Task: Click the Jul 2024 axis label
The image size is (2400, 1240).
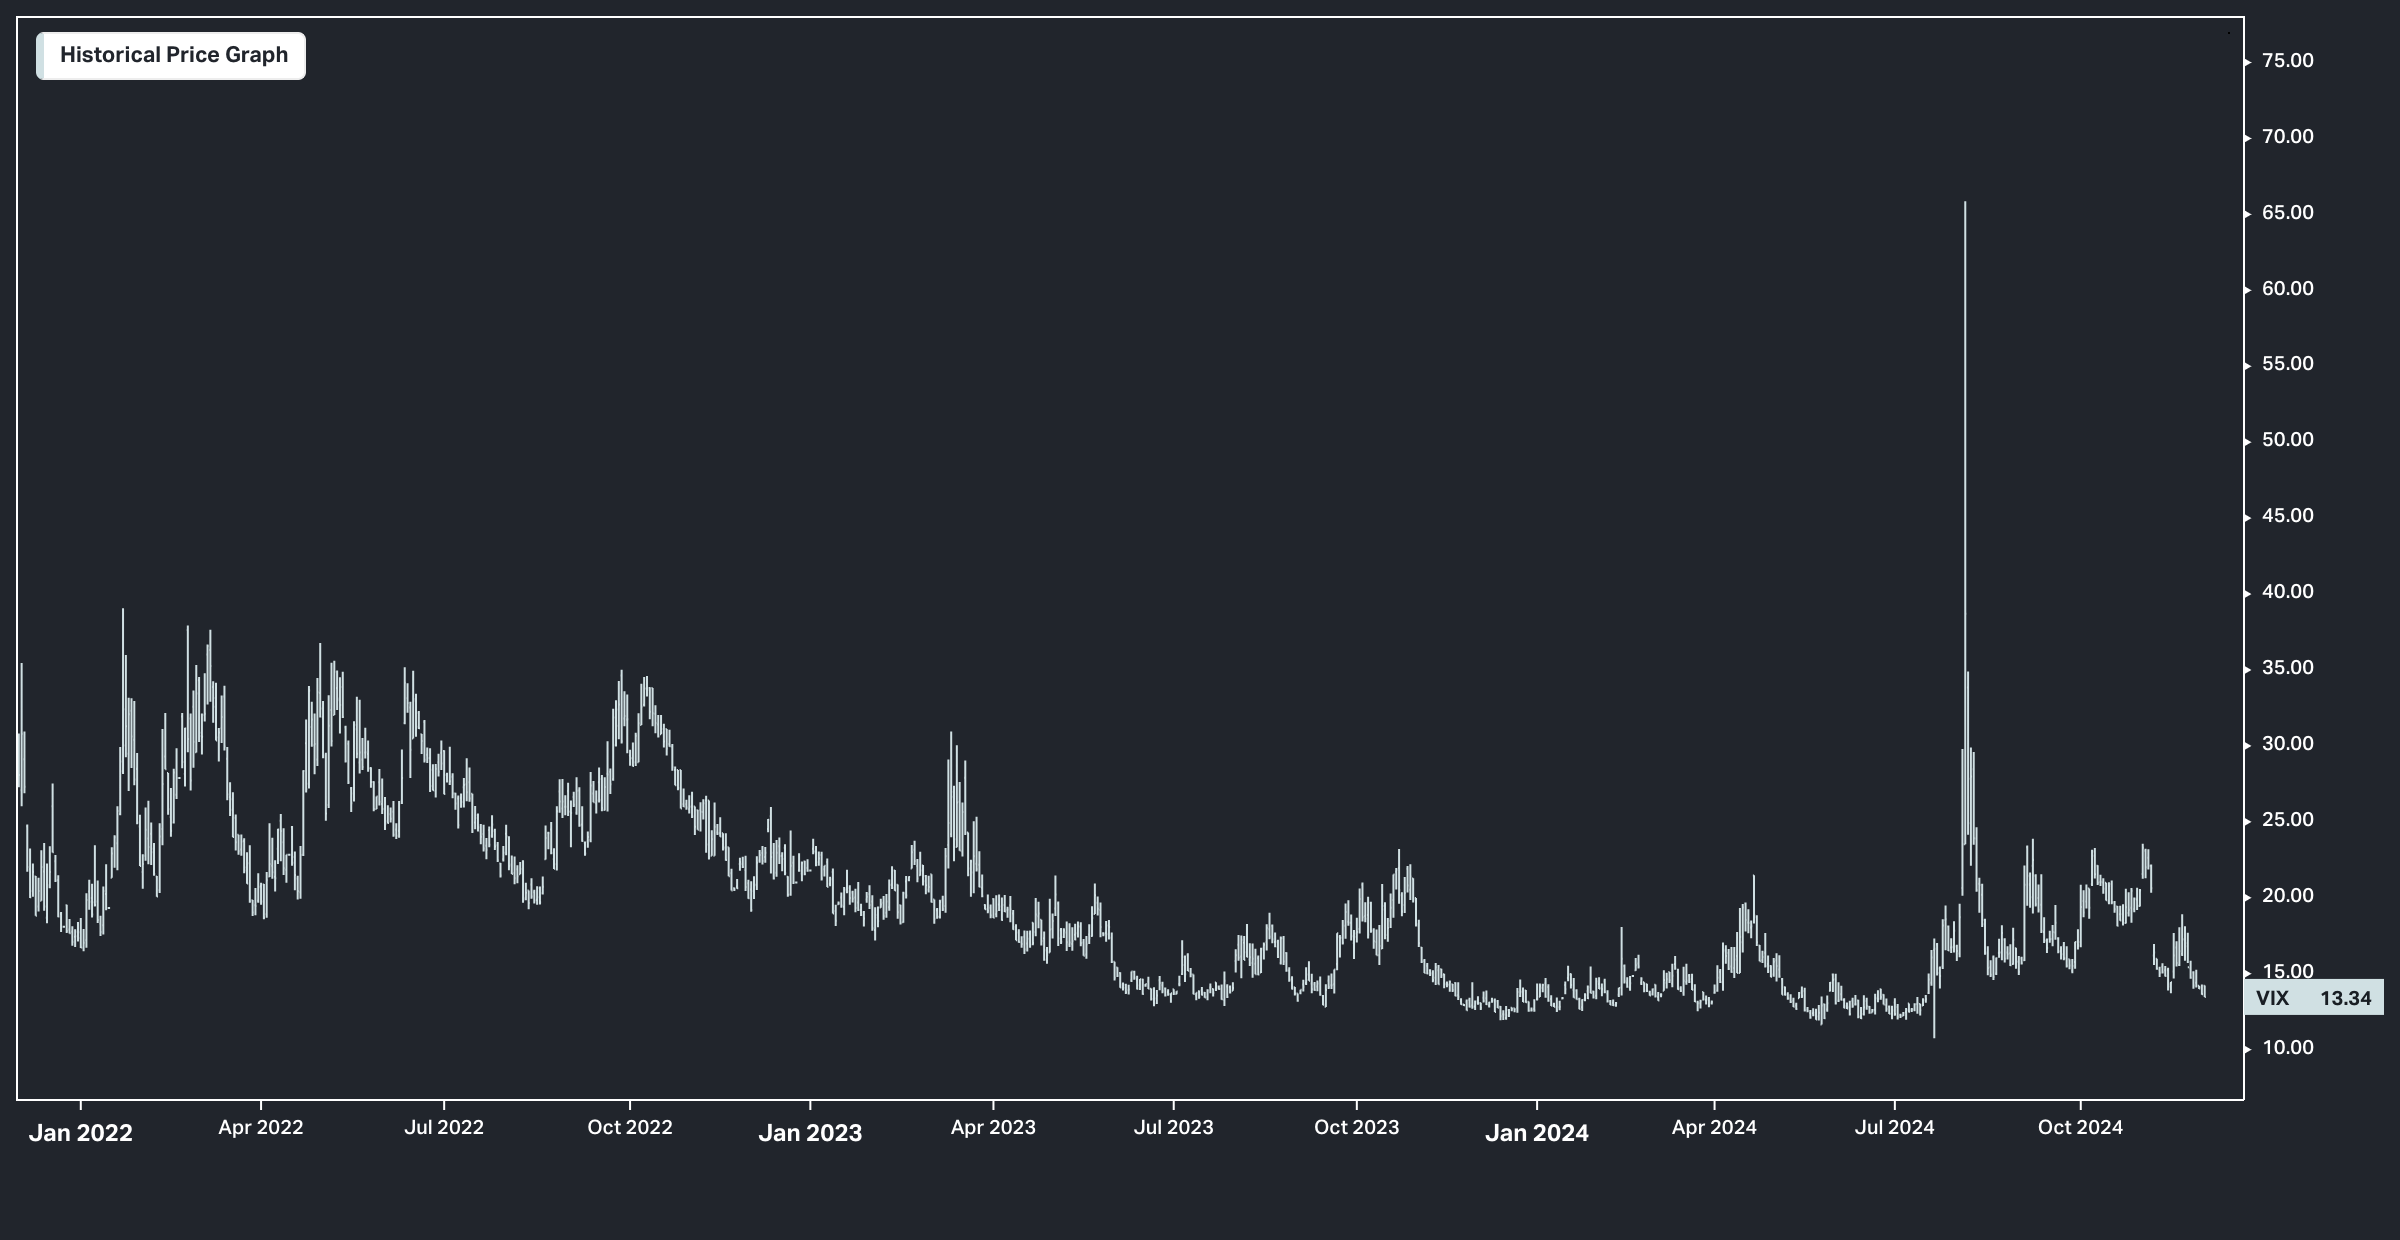Action: tap(1895, 1128)
